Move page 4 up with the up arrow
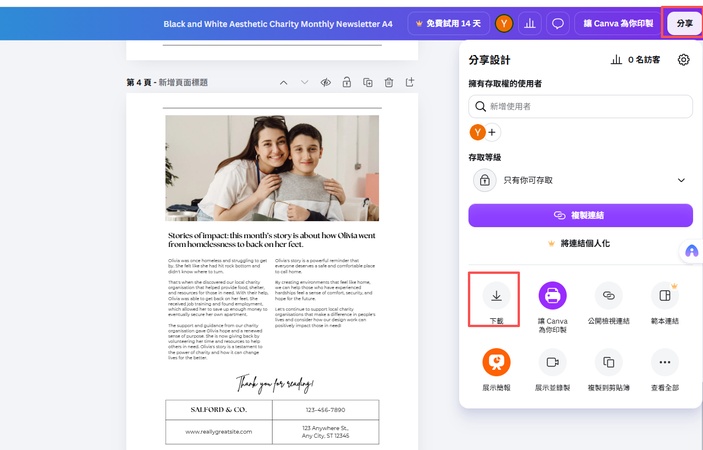This screenshot has width=703, height=450. 284,82
